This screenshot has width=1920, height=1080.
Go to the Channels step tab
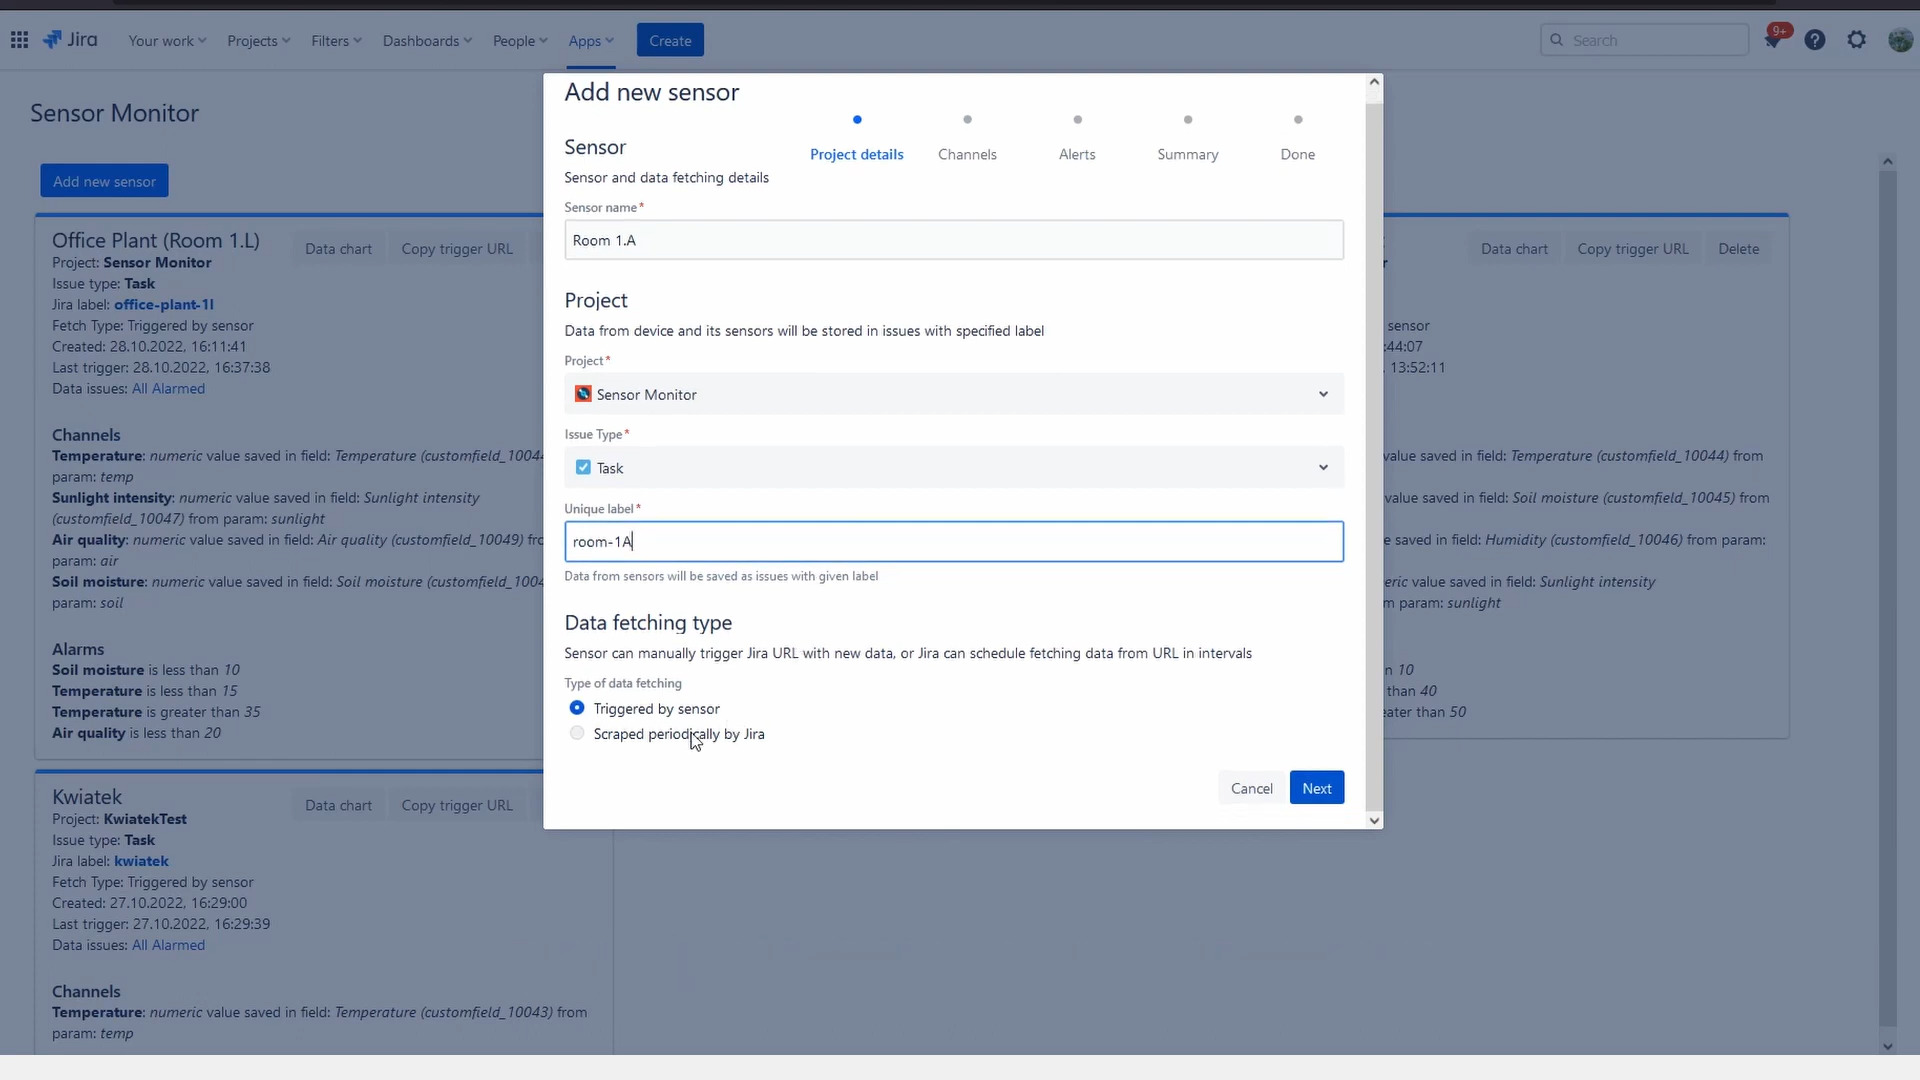tap(967, 154)
